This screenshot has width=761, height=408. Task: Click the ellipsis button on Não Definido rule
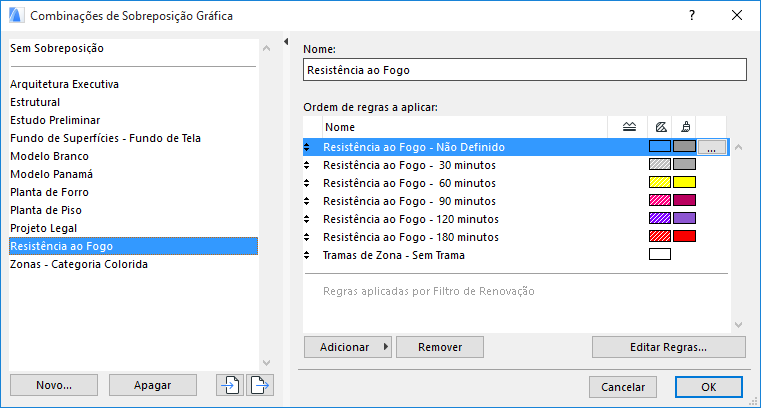[711, 147]
